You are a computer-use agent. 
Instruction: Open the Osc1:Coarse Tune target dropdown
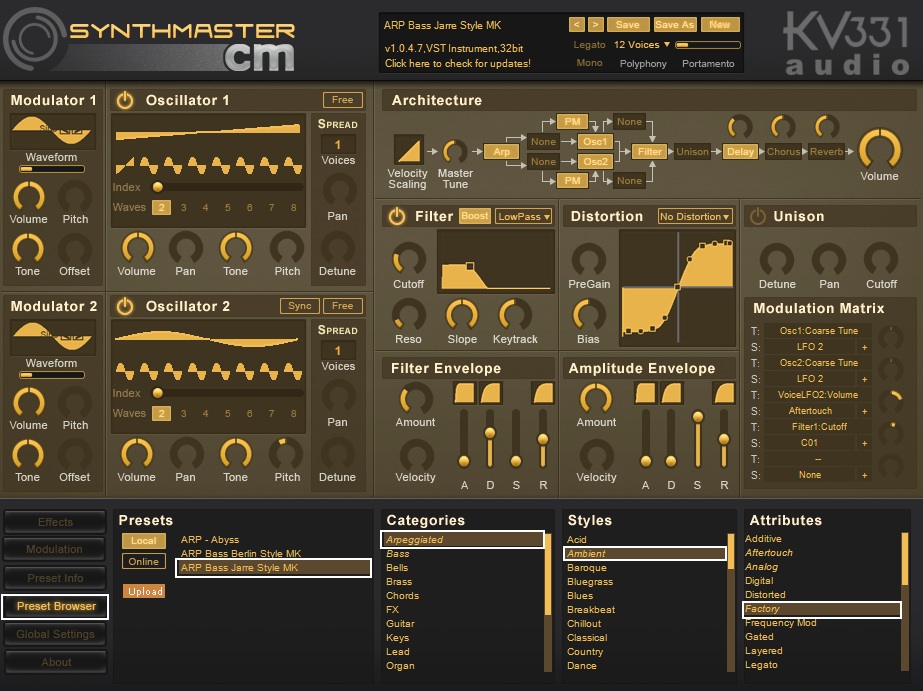tap(819, 331)
